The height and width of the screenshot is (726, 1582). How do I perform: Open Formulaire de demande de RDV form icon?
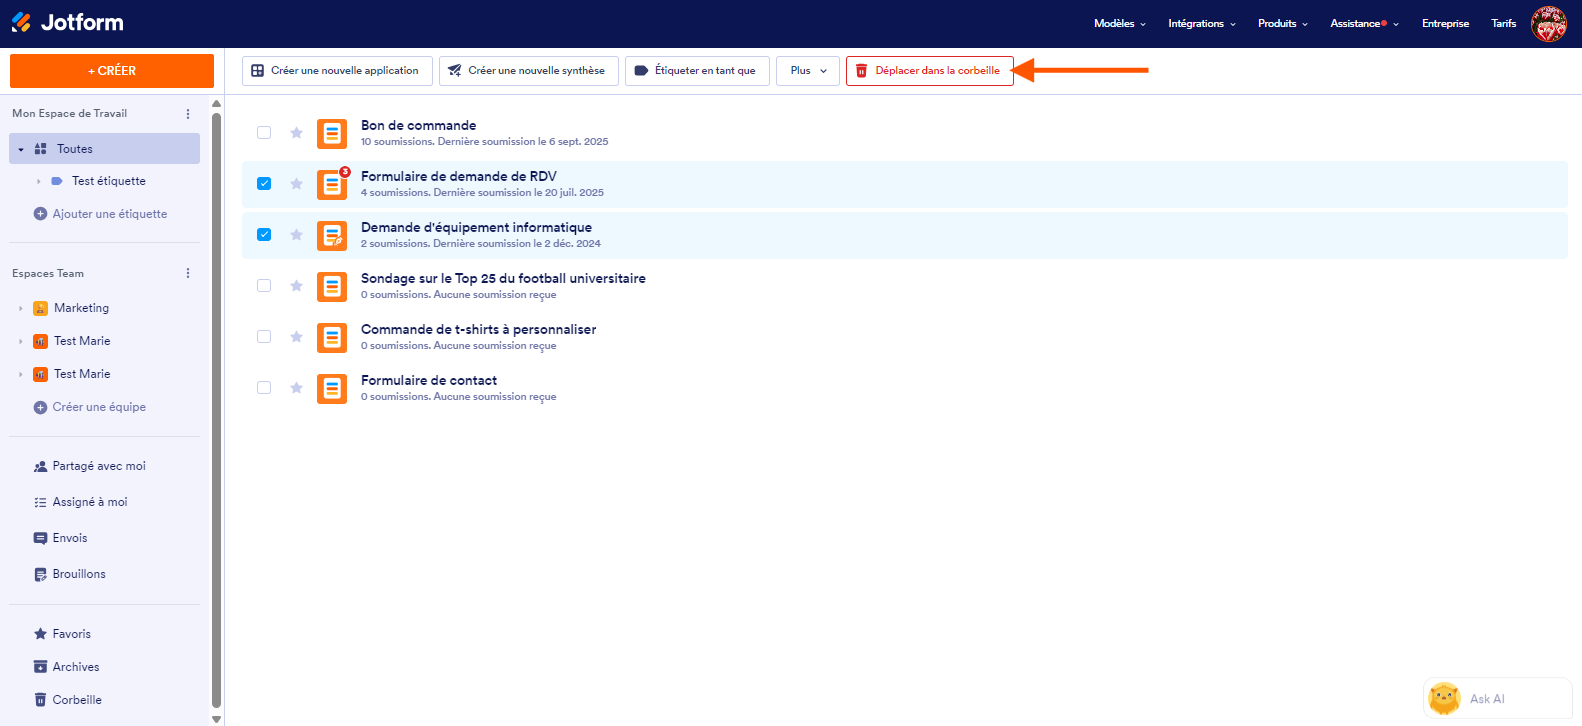point(332,184)
